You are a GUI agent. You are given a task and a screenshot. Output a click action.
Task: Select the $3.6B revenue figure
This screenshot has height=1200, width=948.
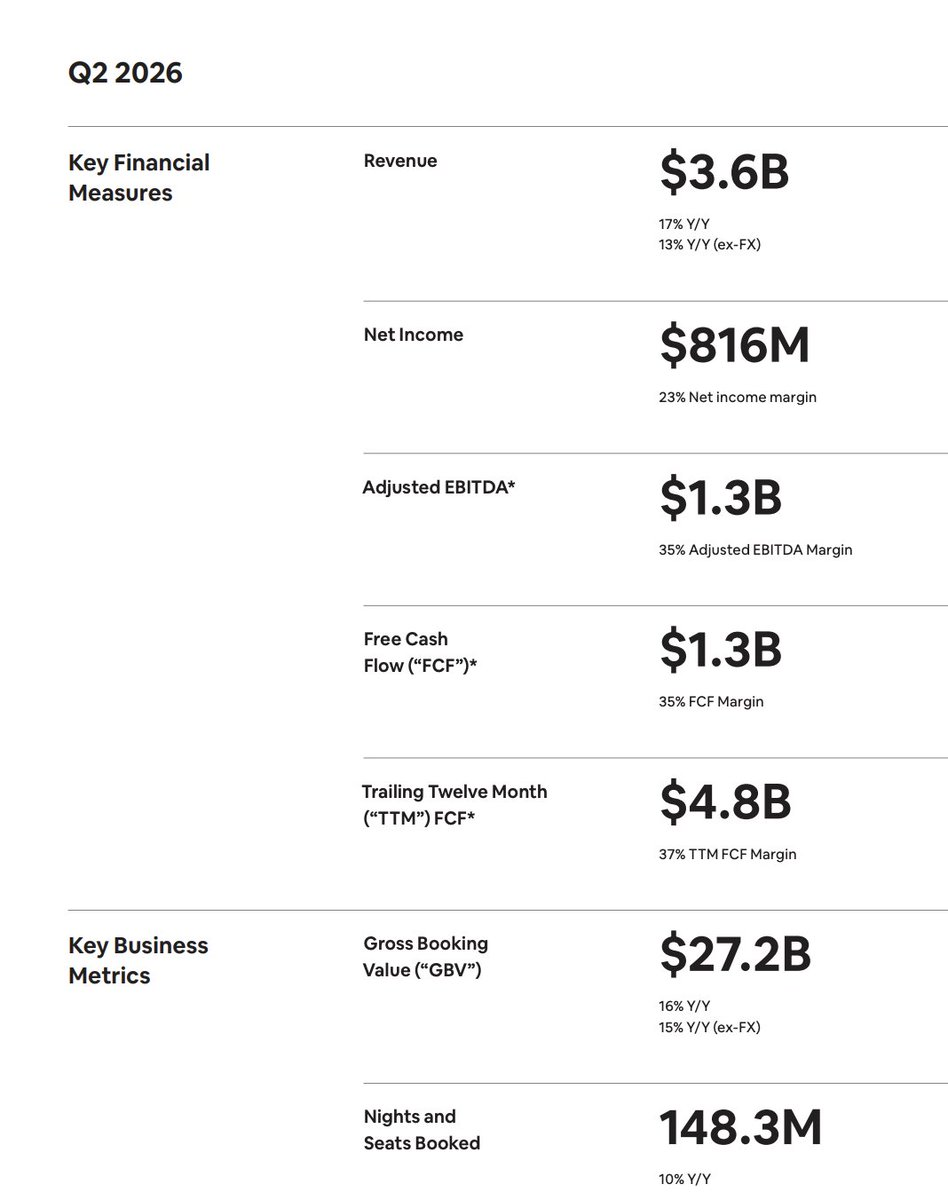(724, 172)
